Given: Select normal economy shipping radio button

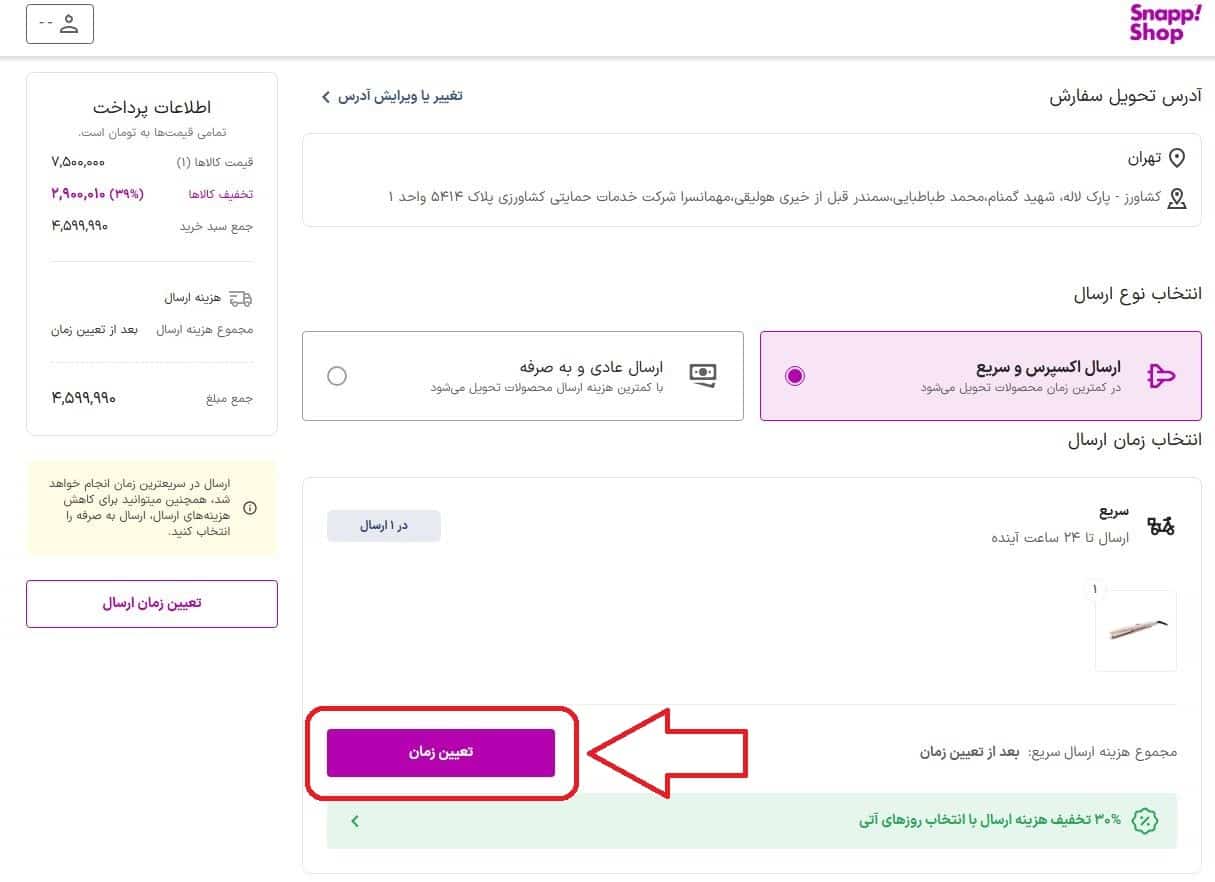Looking at the screenshot, I should pos(337,376).
